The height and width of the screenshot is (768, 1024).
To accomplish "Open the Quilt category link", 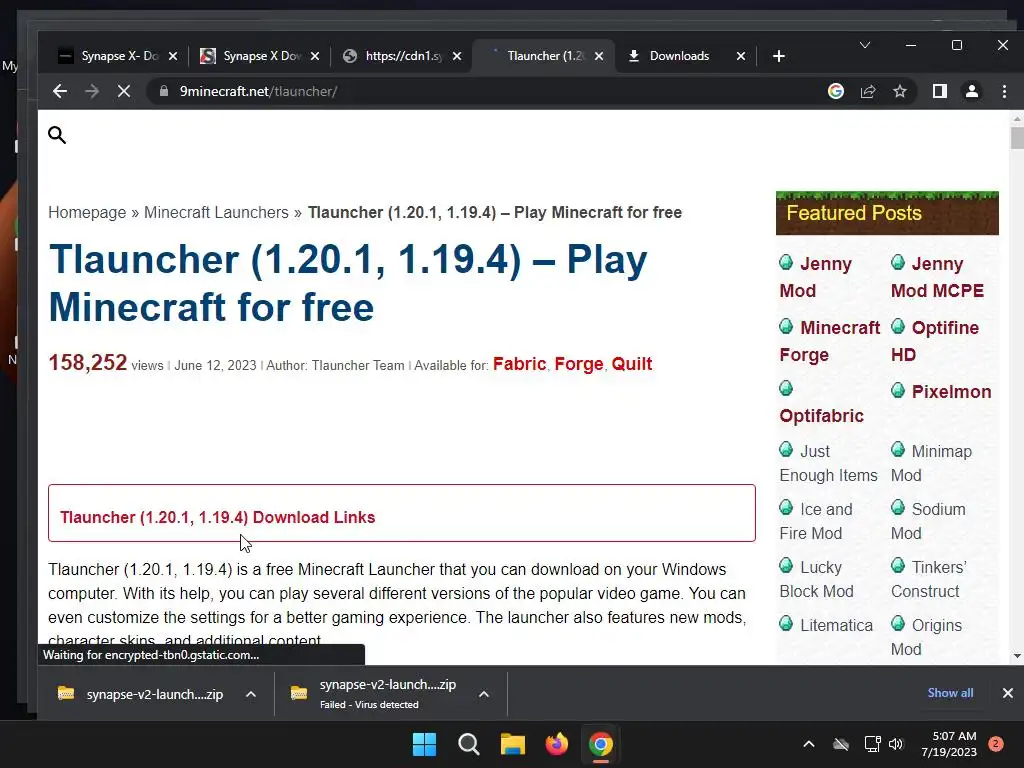I will pos(632,364).
